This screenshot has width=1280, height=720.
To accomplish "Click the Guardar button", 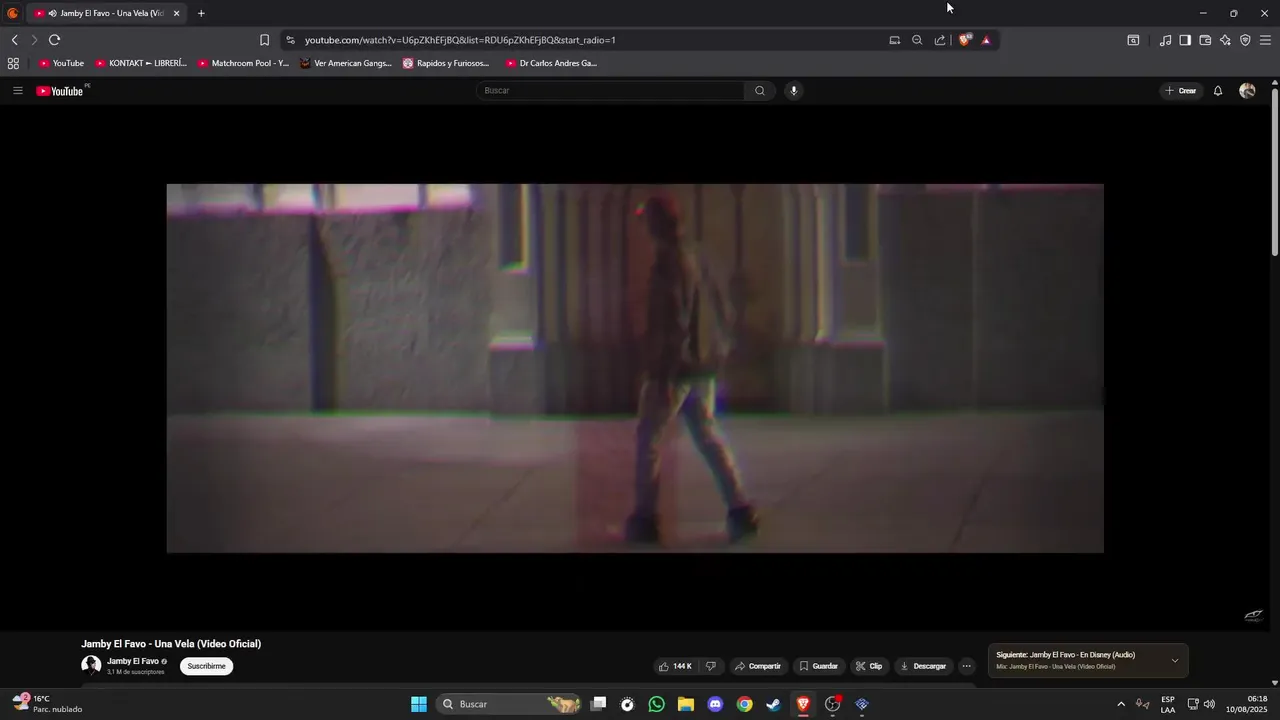I will pyautogui.click(x=818, y=666).
